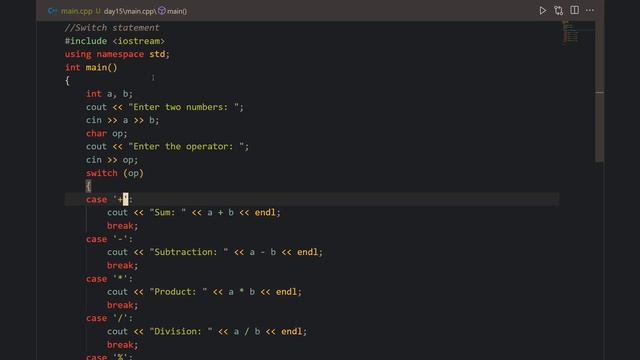
Task: Click '#include <iostream>' line
Action: coord(115,41)
